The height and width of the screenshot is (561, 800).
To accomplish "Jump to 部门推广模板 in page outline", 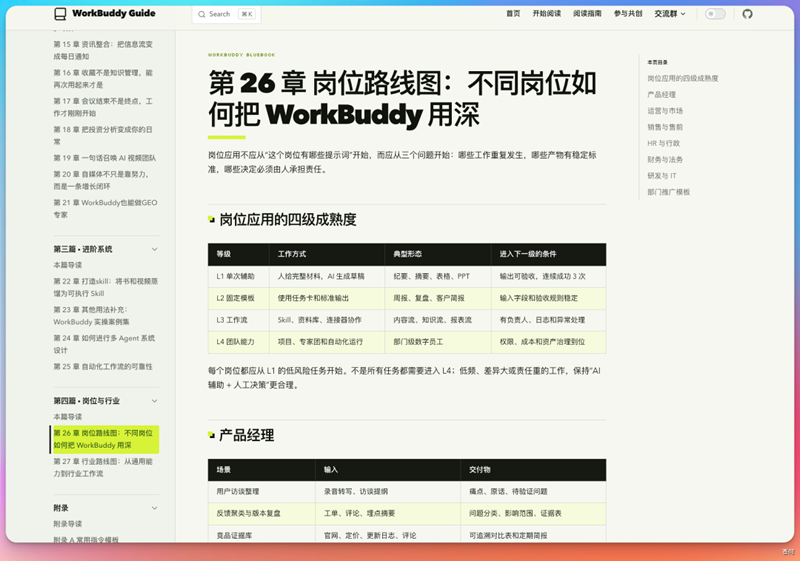I will (x=668, y=192).
